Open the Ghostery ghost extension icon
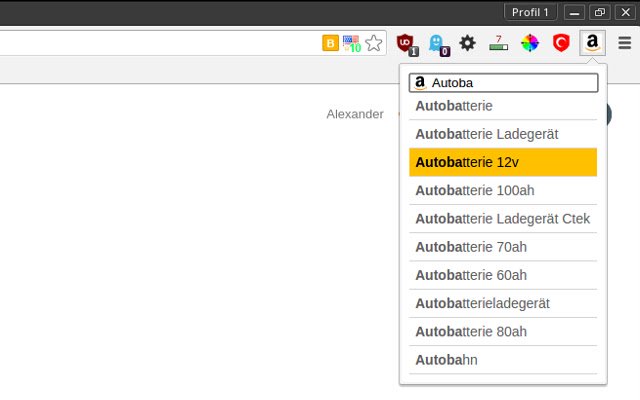This screenshot has height=400, width=640. coord(438,44)
